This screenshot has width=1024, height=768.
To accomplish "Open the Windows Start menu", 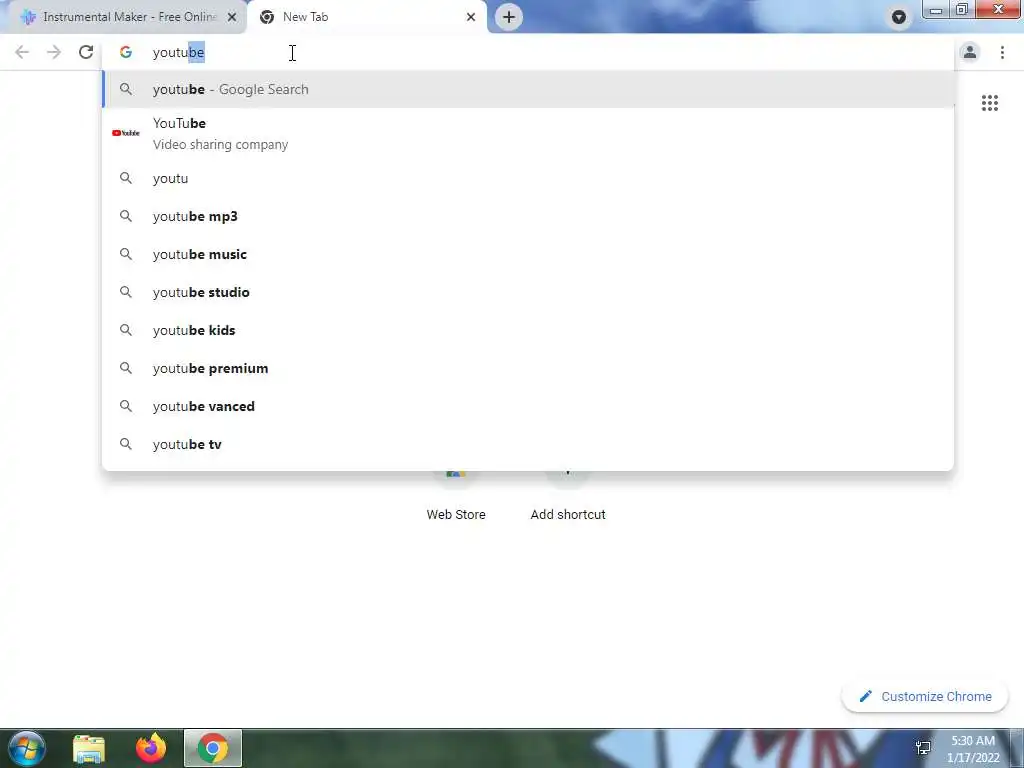I will (x=26, y=748).
